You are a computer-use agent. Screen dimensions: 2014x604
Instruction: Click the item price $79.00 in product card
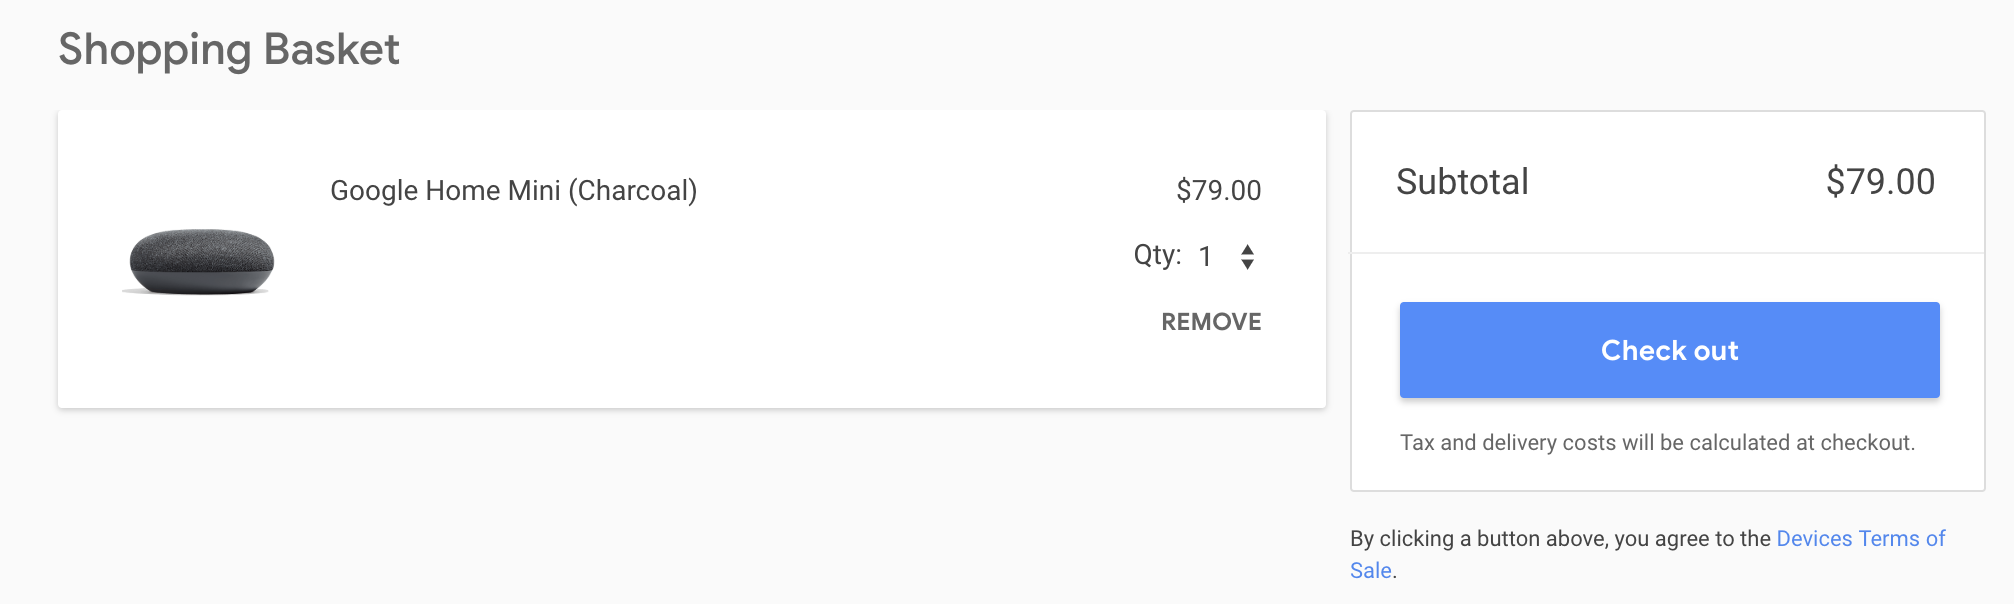1218,190
